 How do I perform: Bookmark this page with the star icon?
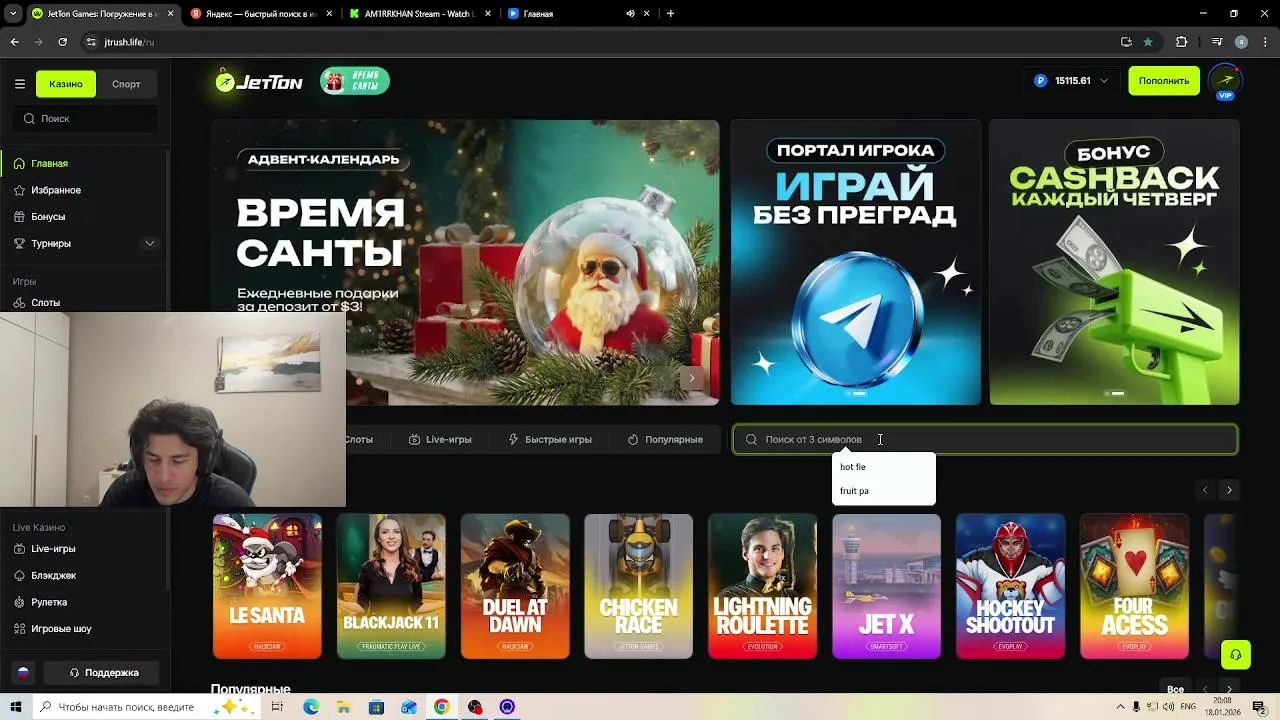click(1148, 42)
